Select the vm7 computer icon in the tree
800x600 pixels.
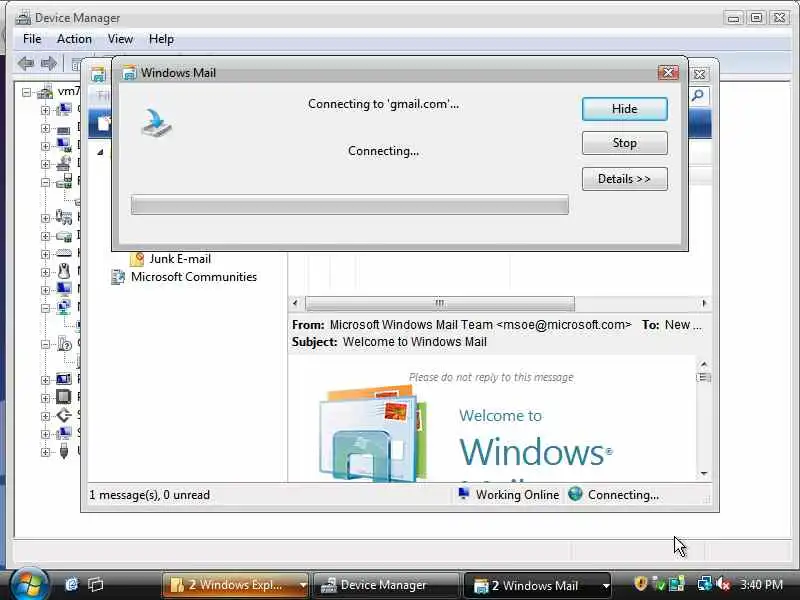[x=45, y=92]
